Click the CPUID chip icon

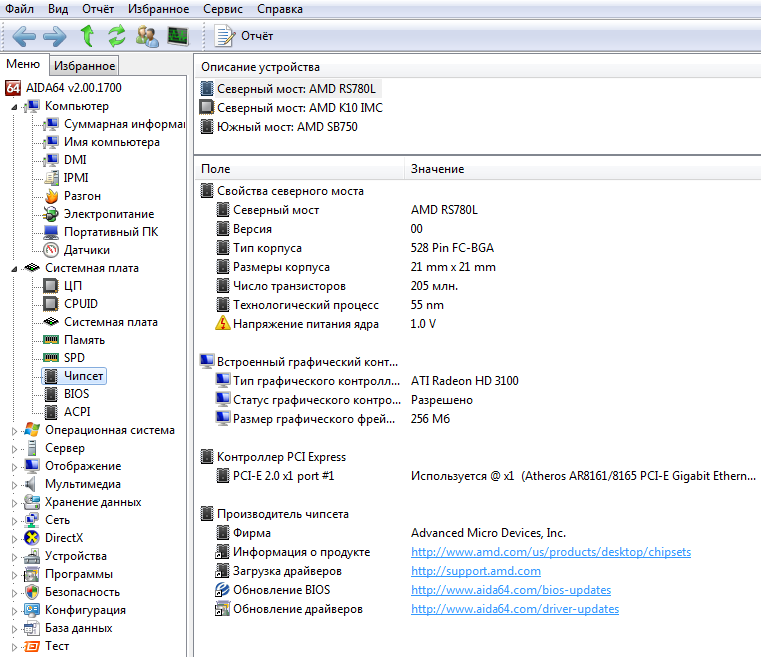click(x=50, y=304)
